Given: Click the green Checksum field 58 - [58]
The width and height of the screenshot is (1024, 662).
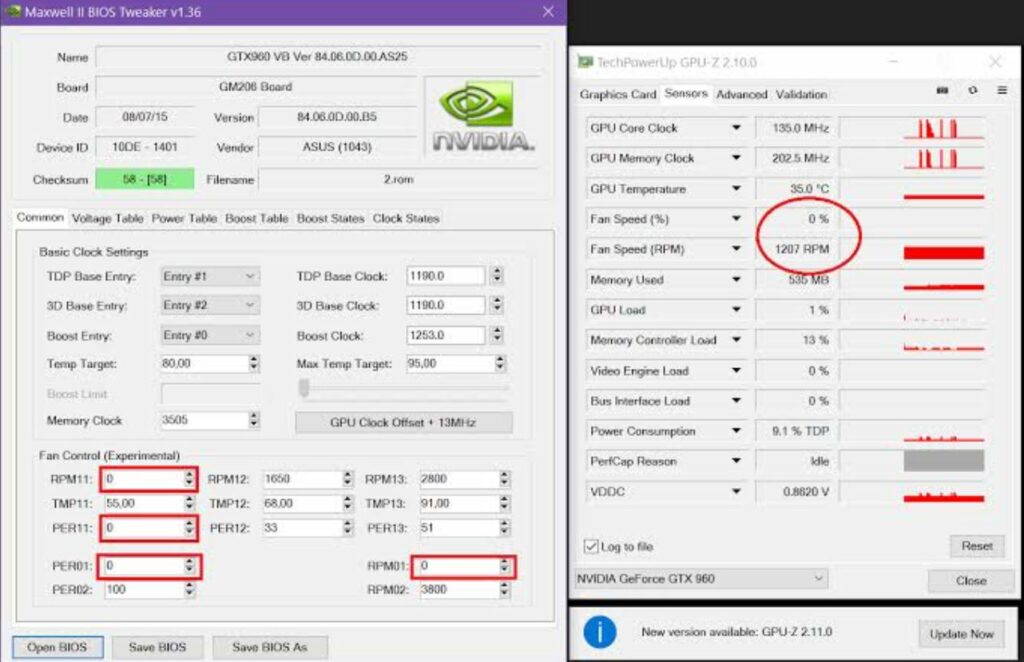Looking at the screenshot, I should tap(144, 179).
